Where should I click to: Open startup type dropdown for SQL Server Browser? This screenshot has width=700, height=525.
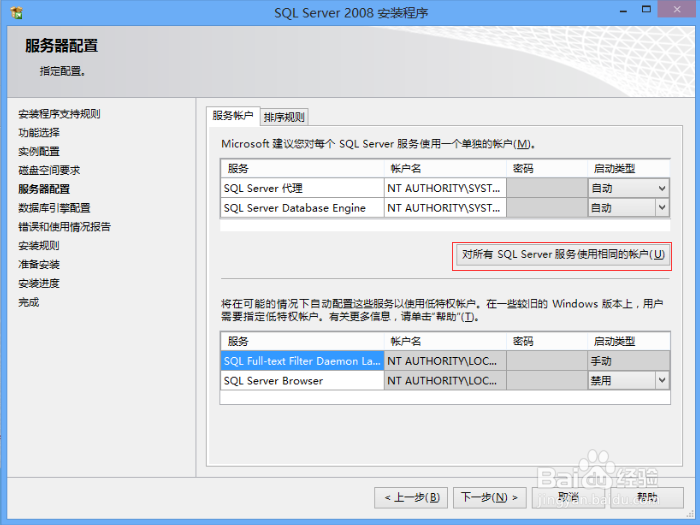[x=662, y=381]
